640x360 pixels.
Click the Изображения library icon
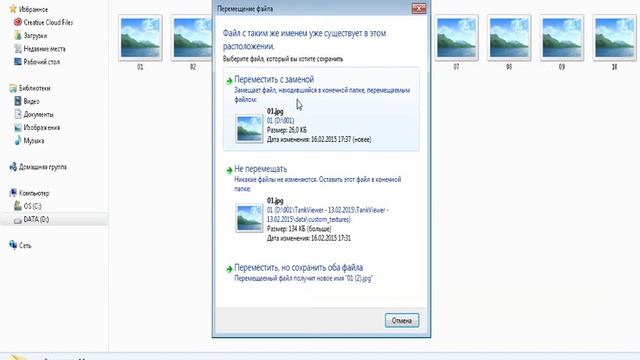click(18, 127)
